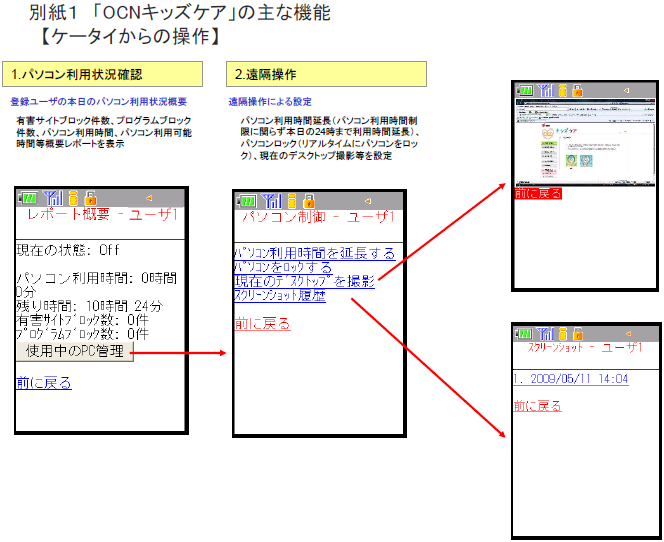Click lock icon in スクリーンショット phone
The height and width of the screenshot is (542, 664).
(578, 334)
